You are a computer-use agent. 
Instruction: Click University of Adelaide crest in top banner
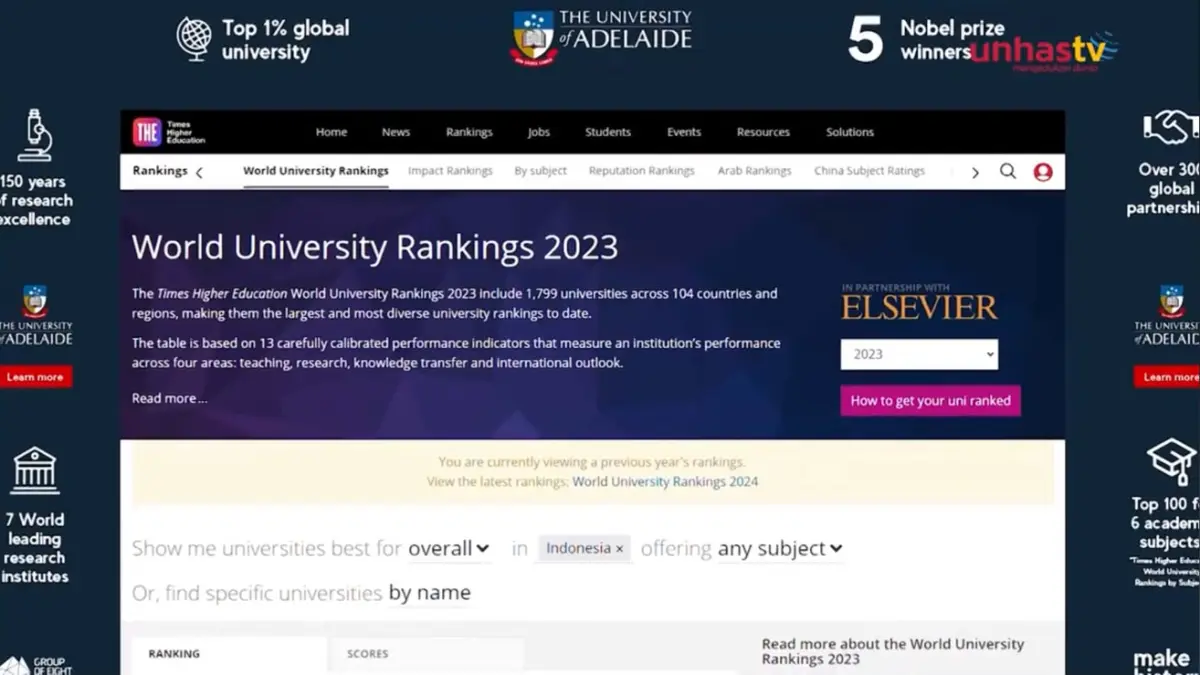point(534,38)
